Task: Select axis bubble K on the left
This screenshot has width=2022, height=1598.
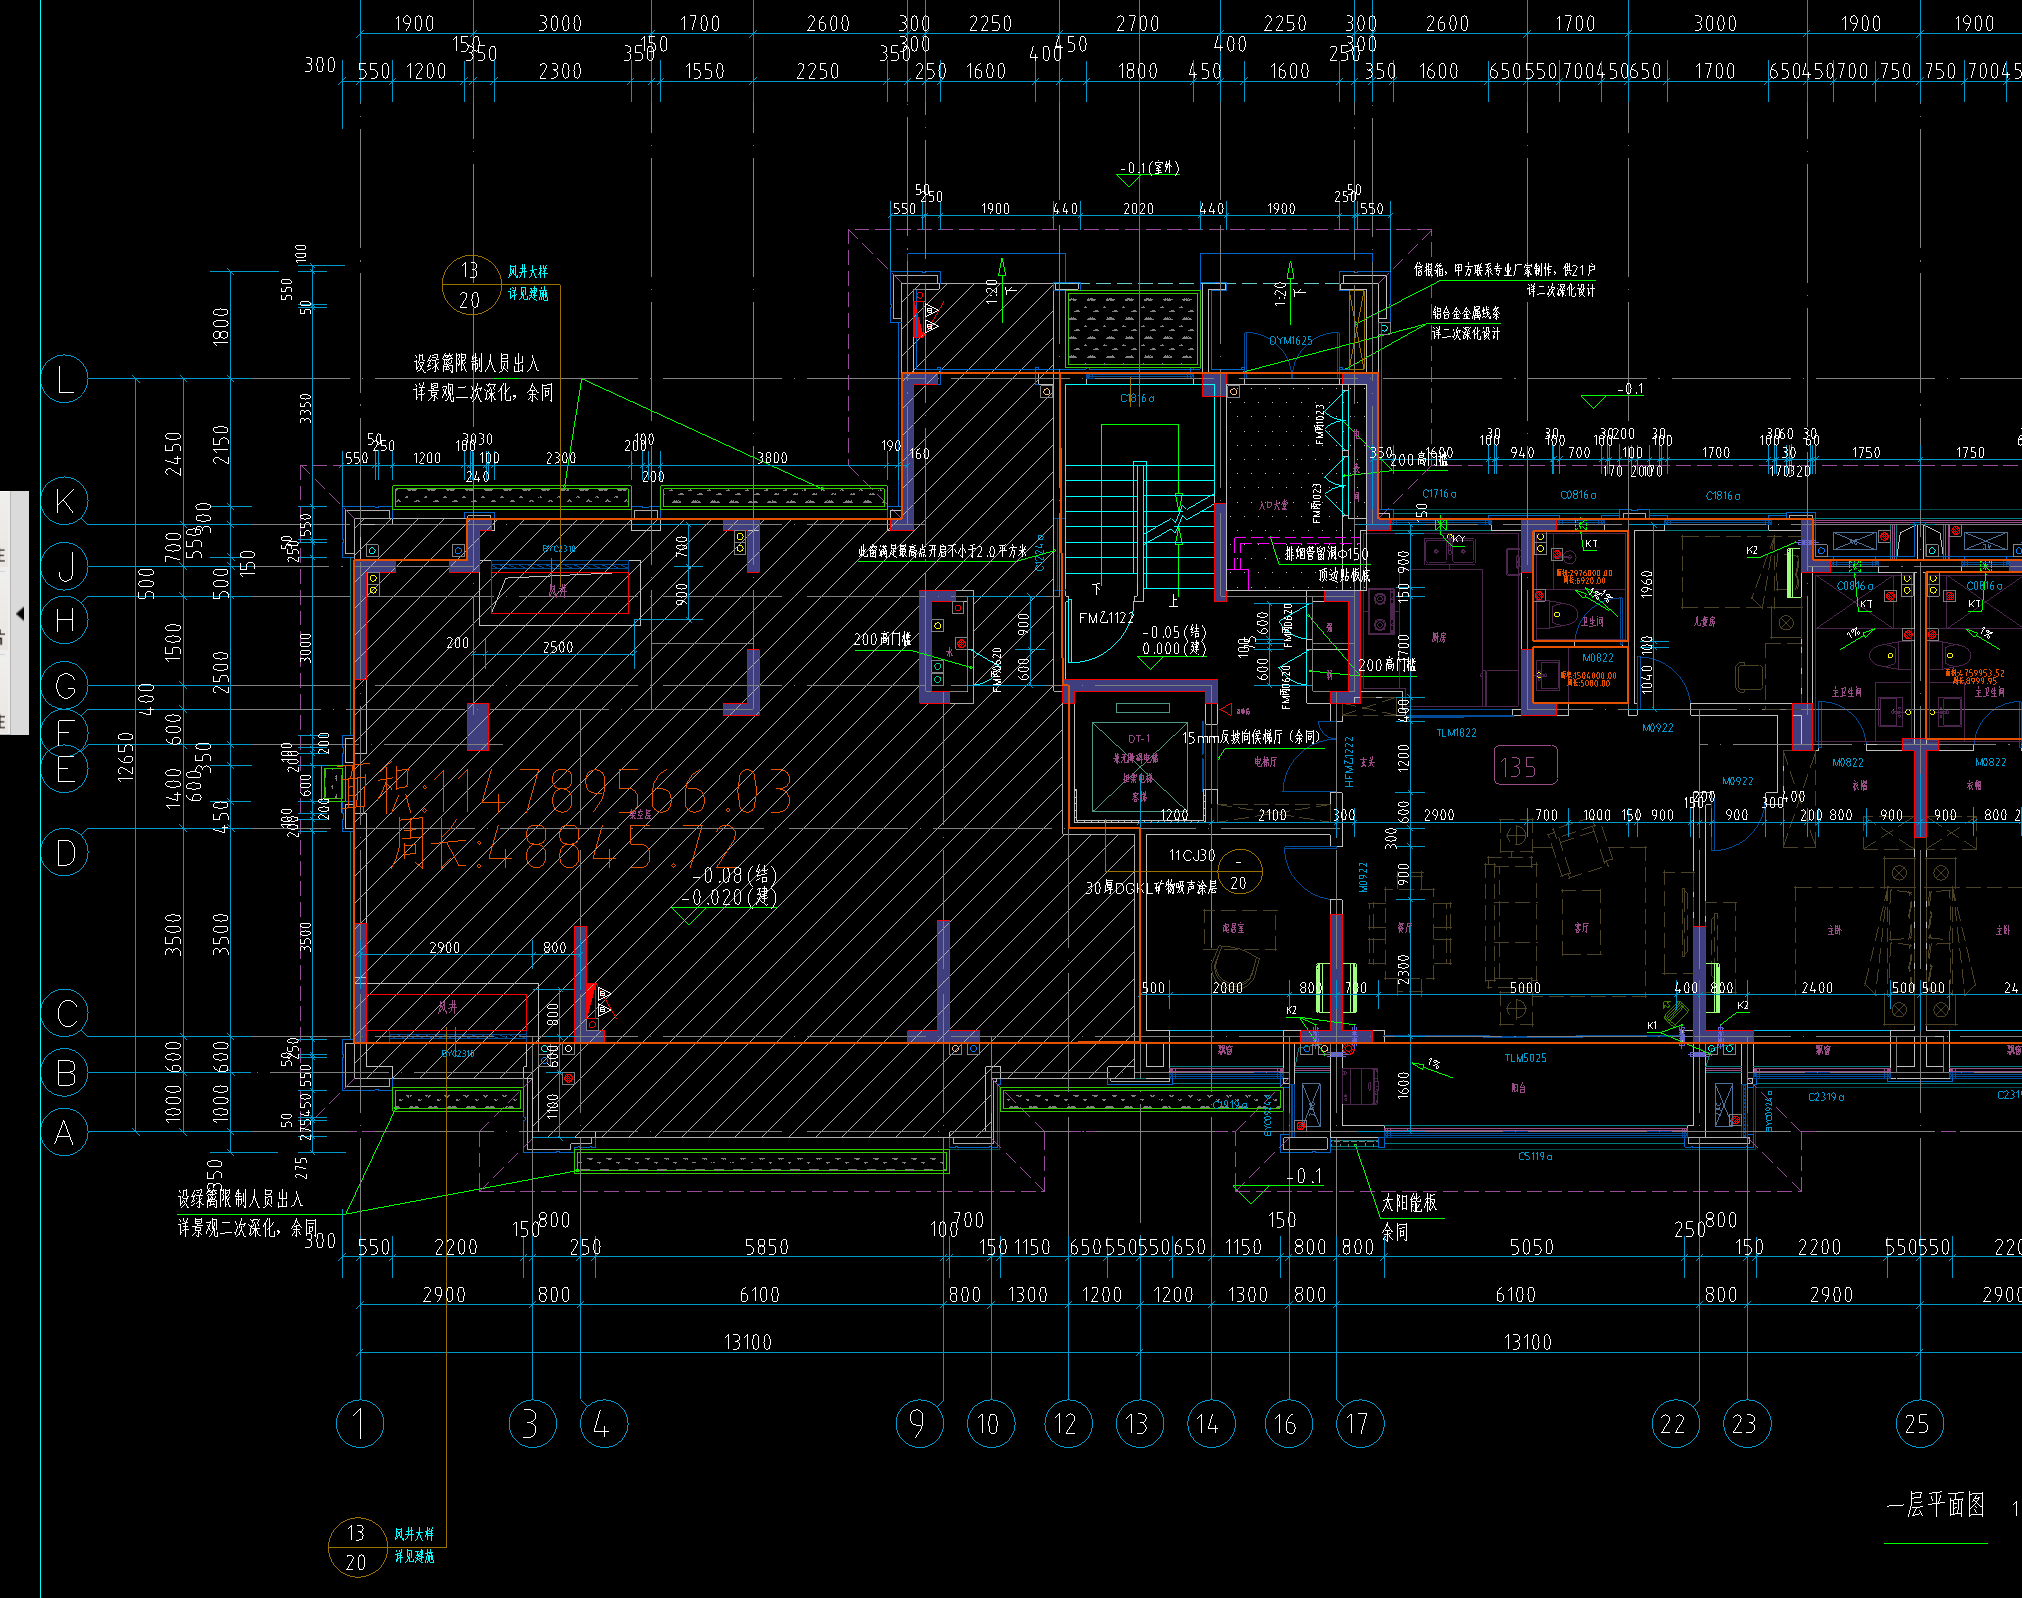Action: [65, 501]
